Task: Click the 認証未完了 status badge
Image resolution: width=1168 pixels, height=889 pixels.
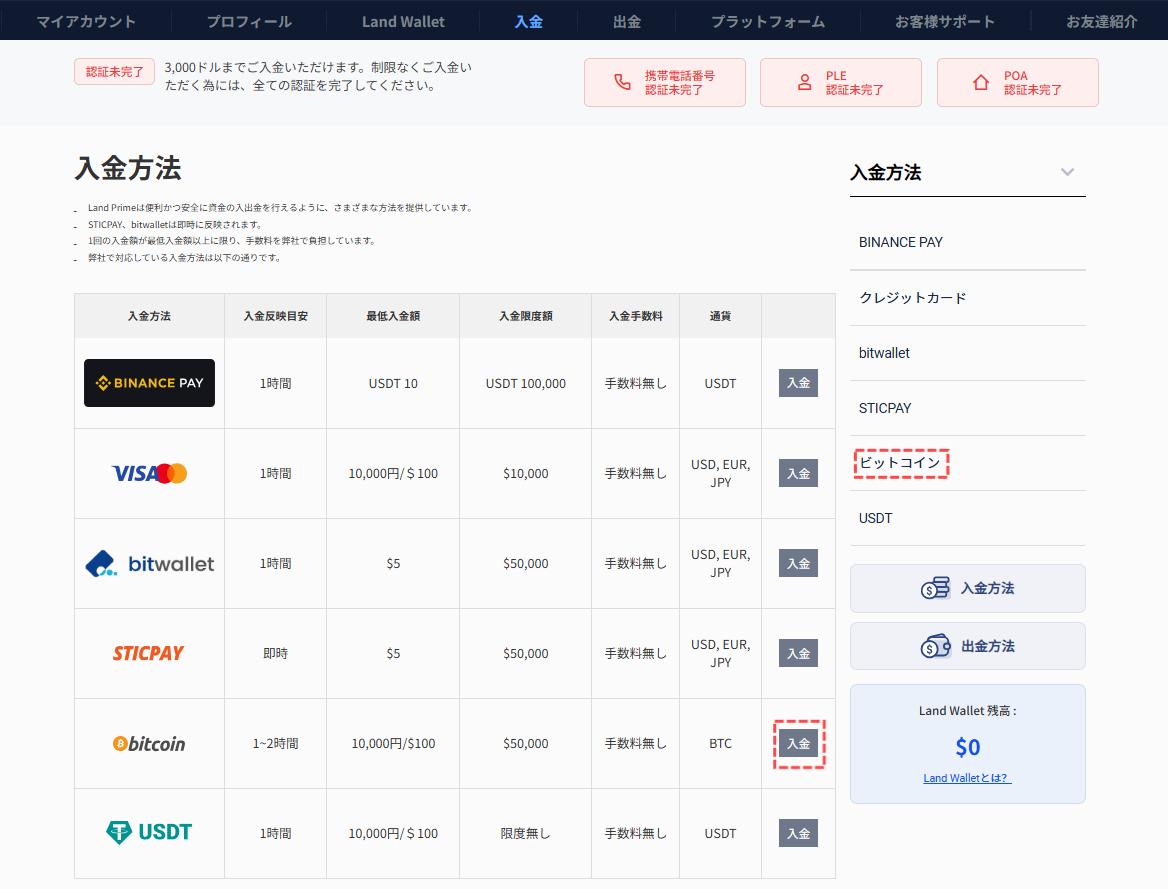Action: tap(114, 71)
